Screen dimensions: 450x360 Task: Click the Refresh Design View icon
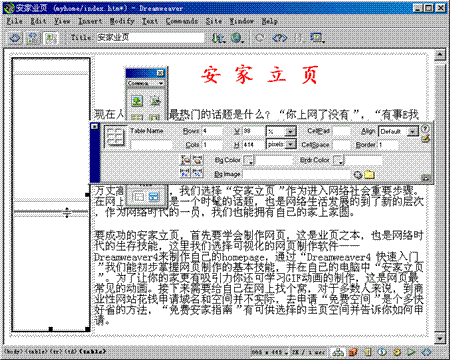pyautogui.click(x=259, y=38)
